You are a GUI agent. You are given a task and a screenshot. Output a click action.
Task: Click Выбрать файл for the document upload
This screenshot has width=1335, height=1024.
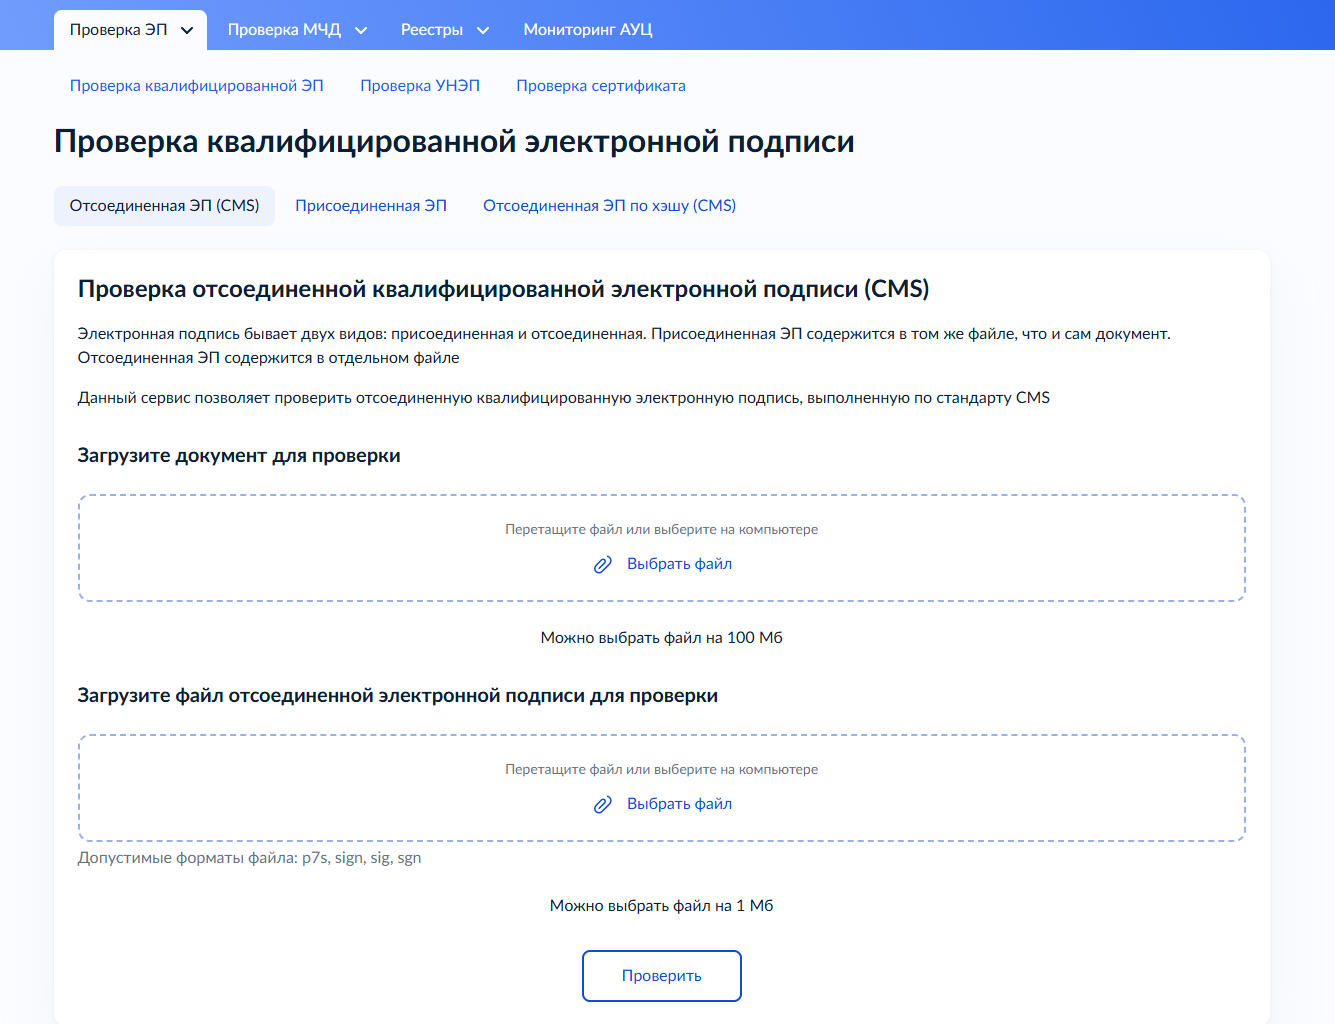click(x=679, y=564)
